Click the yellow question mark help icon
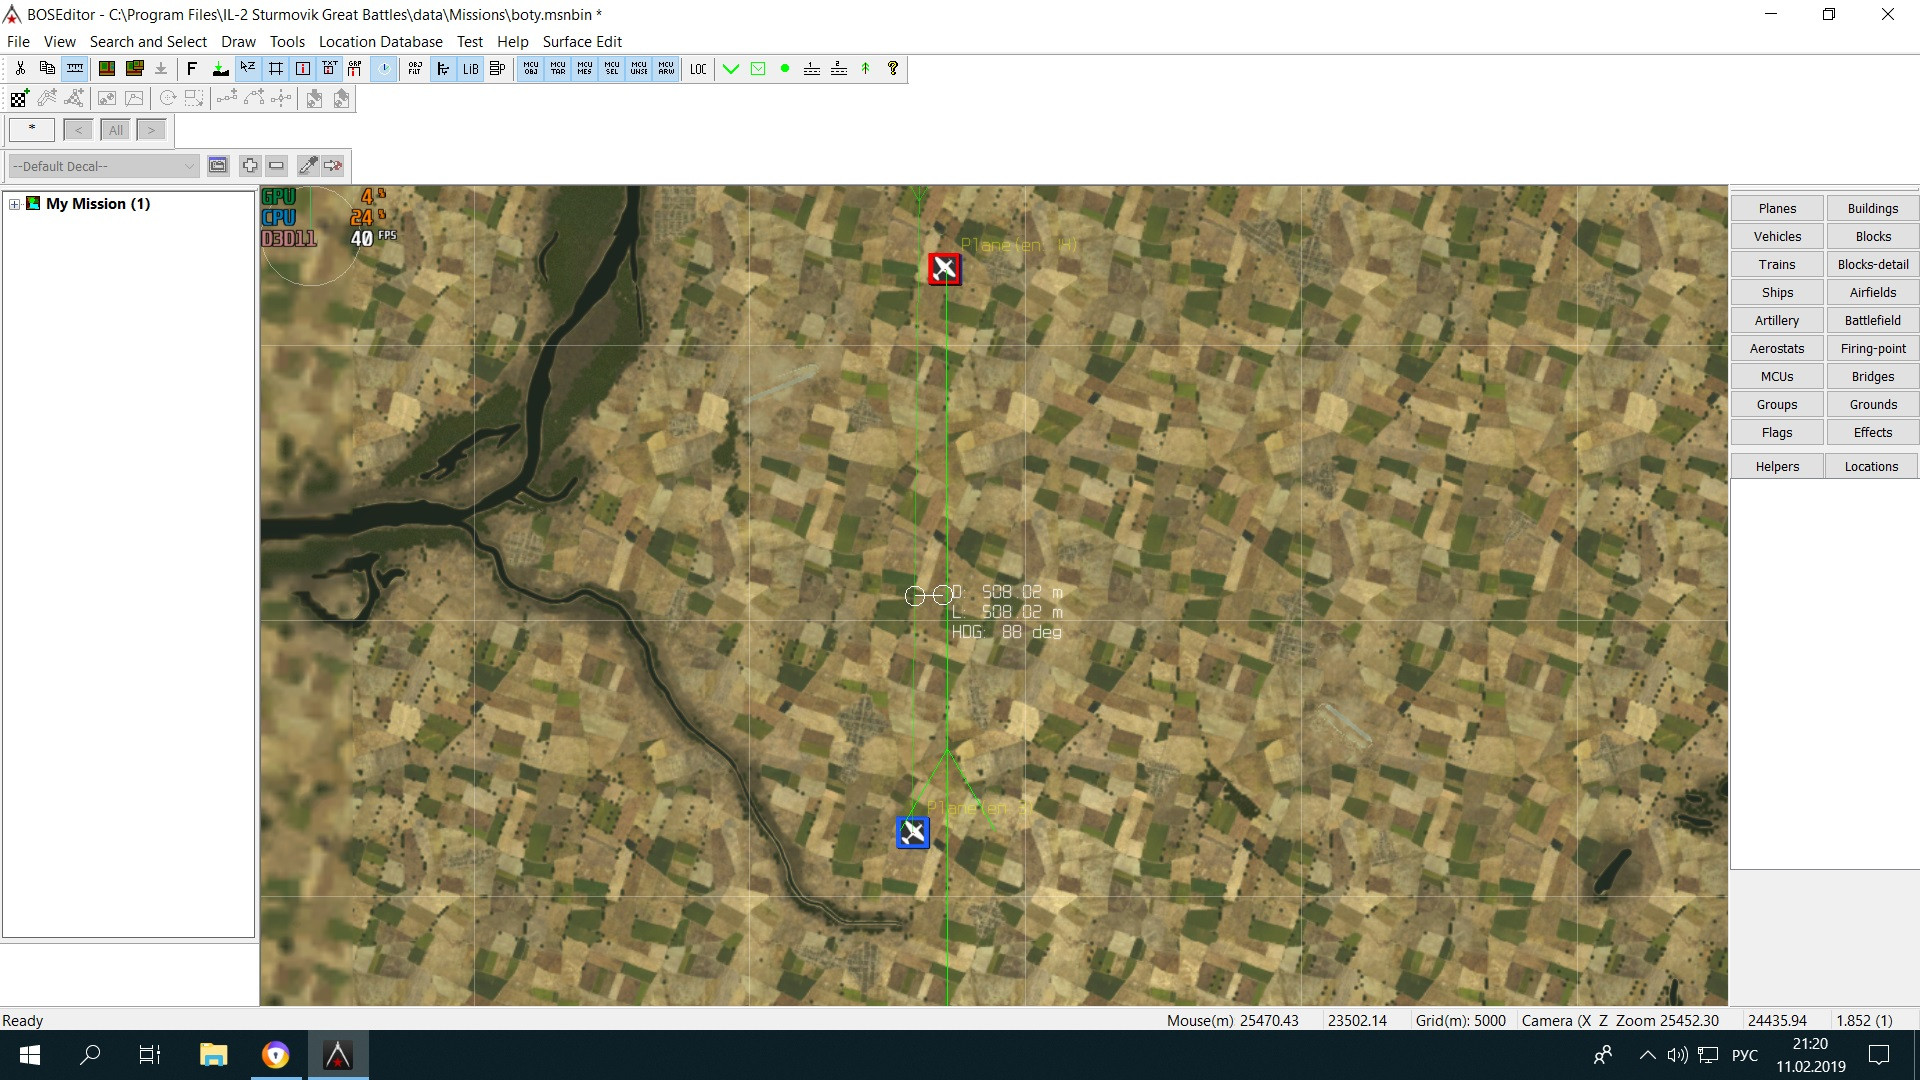 pyautogui.click(x=893, y=68)
